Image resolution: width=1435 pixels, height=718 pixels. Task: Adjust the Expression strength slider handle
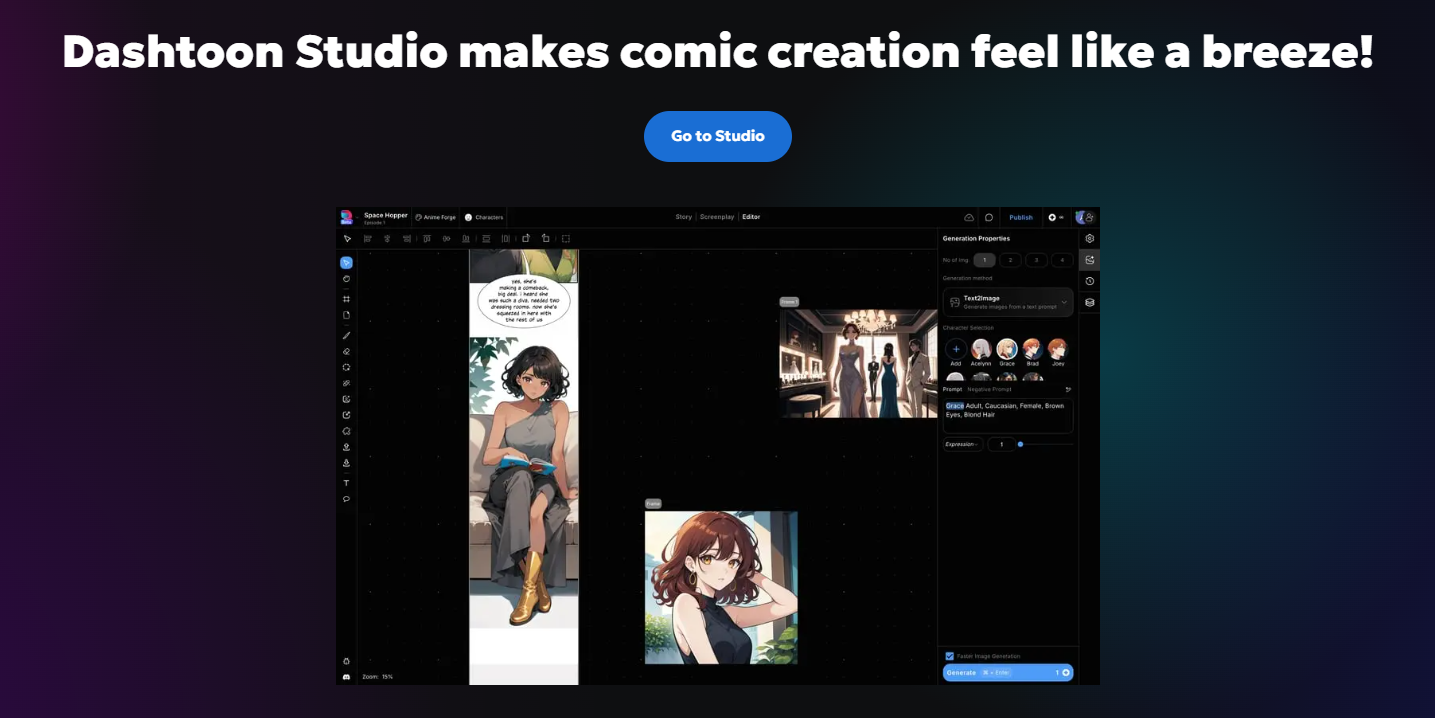tap(1020, 444)
